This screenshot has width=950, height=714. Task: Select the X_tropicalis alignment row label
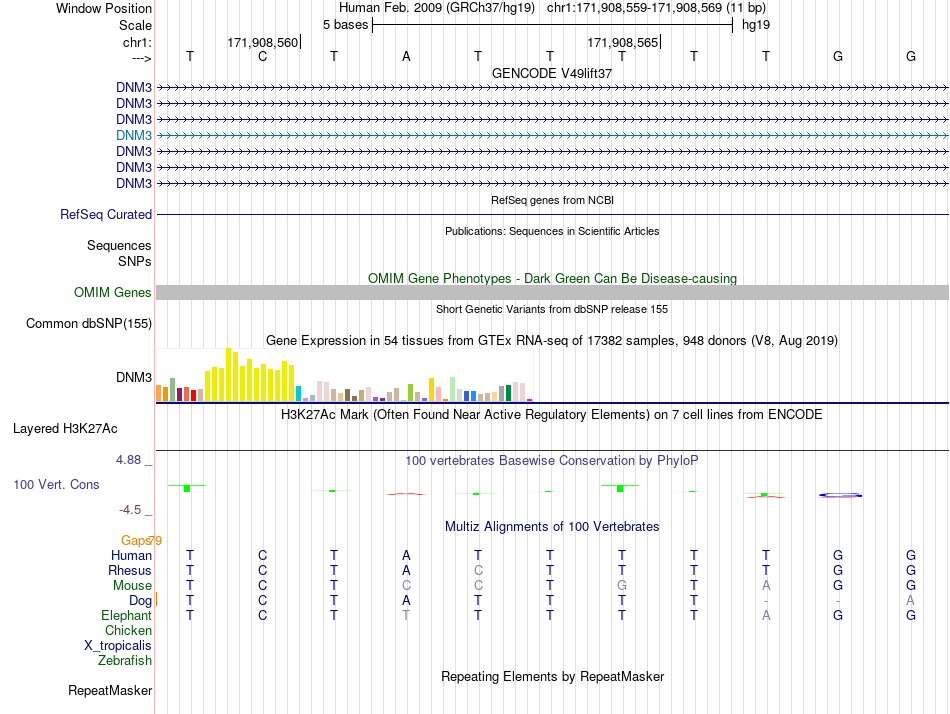click(x=118, y=646)
